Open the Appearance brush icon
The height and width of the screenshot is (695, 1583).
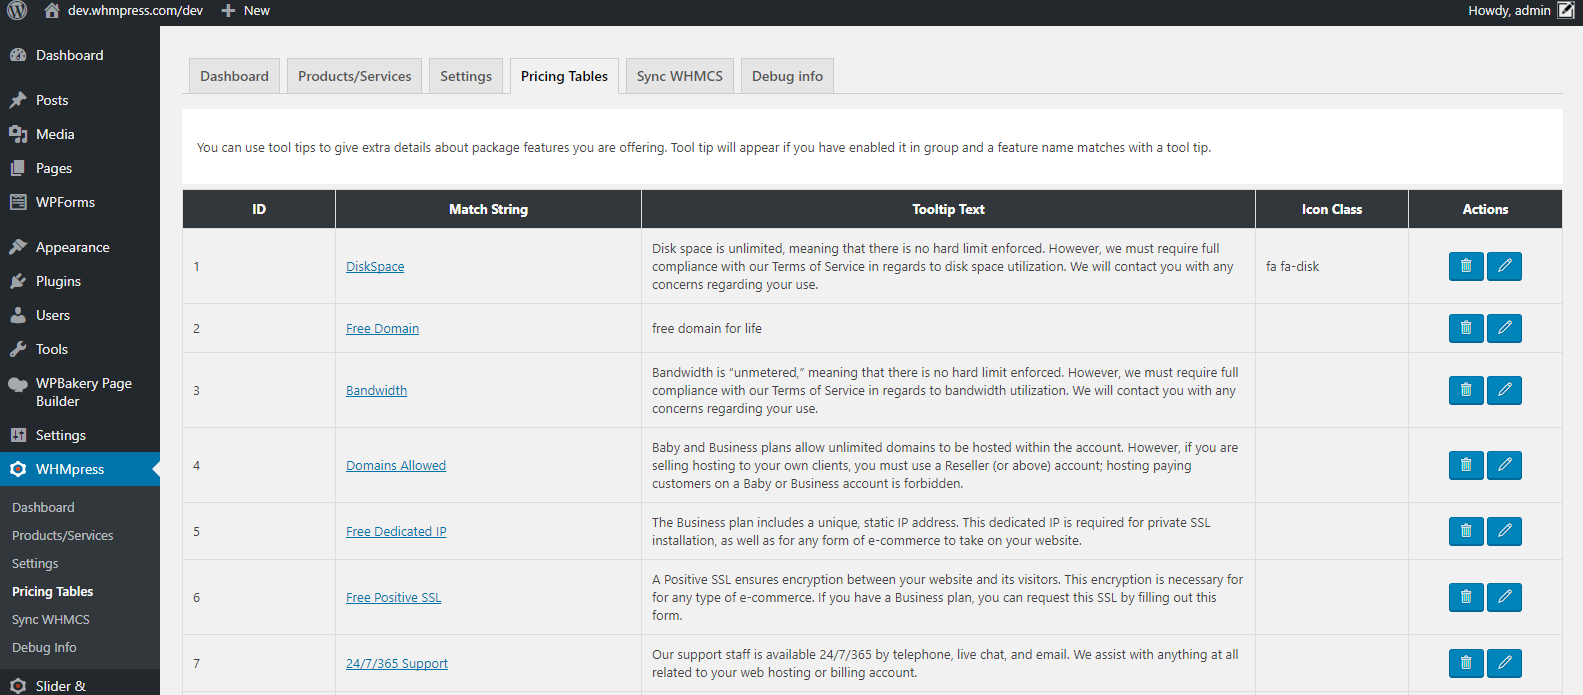tap(18, 247)
